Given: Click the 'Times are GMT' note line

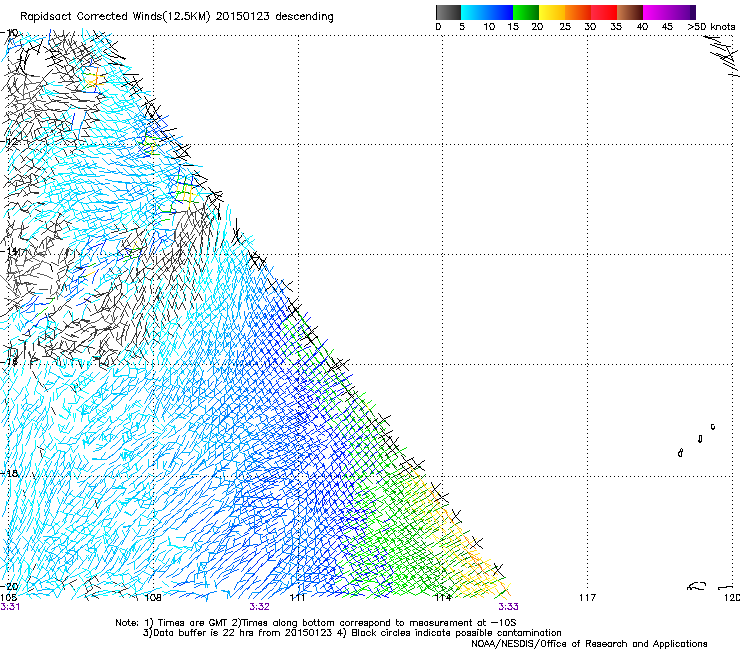Looking at the screenshot, I should click(316, 623).
